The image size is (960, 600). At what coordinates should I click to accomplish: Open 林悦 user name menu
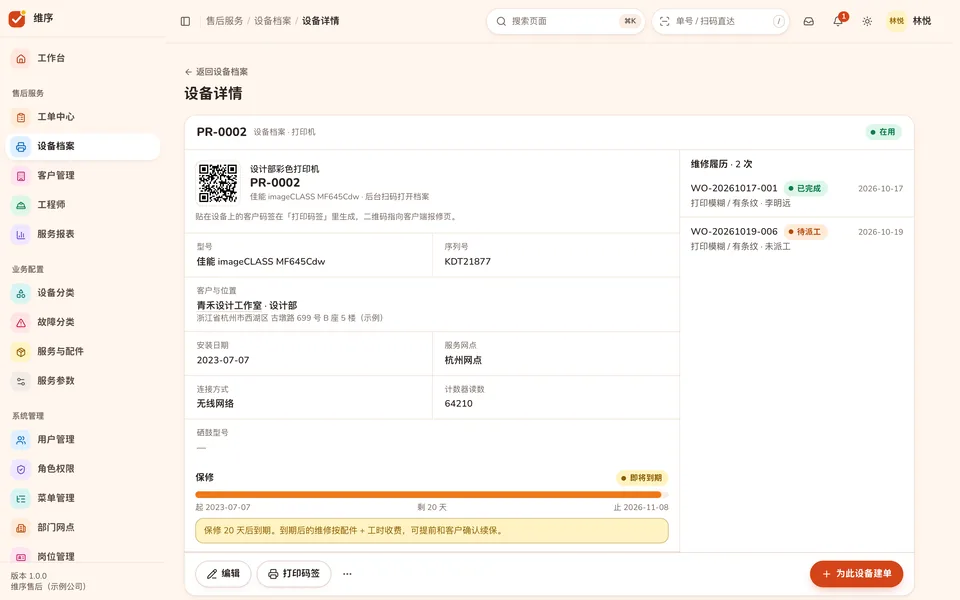922,21
